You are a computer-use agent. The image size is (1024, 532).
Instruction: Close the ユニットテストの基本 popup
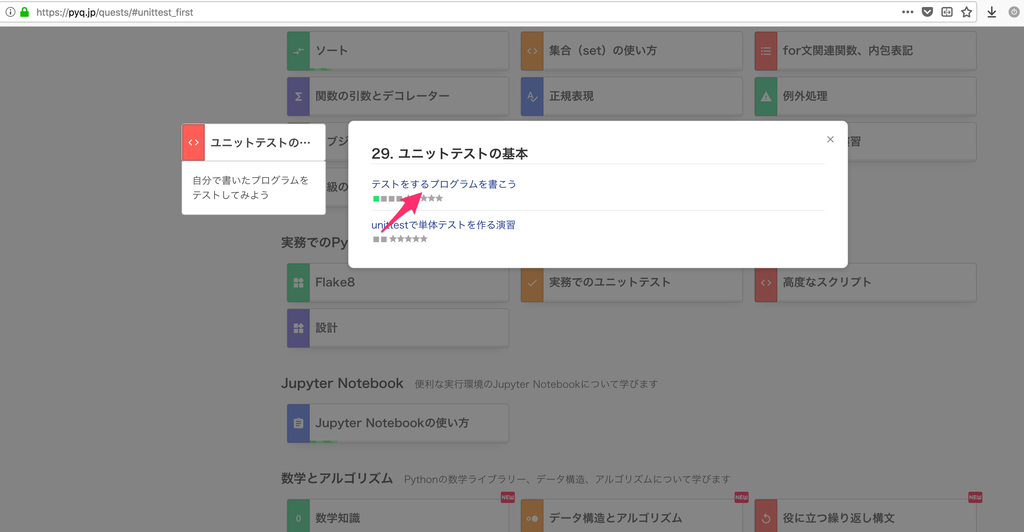[x=830, y=139]
